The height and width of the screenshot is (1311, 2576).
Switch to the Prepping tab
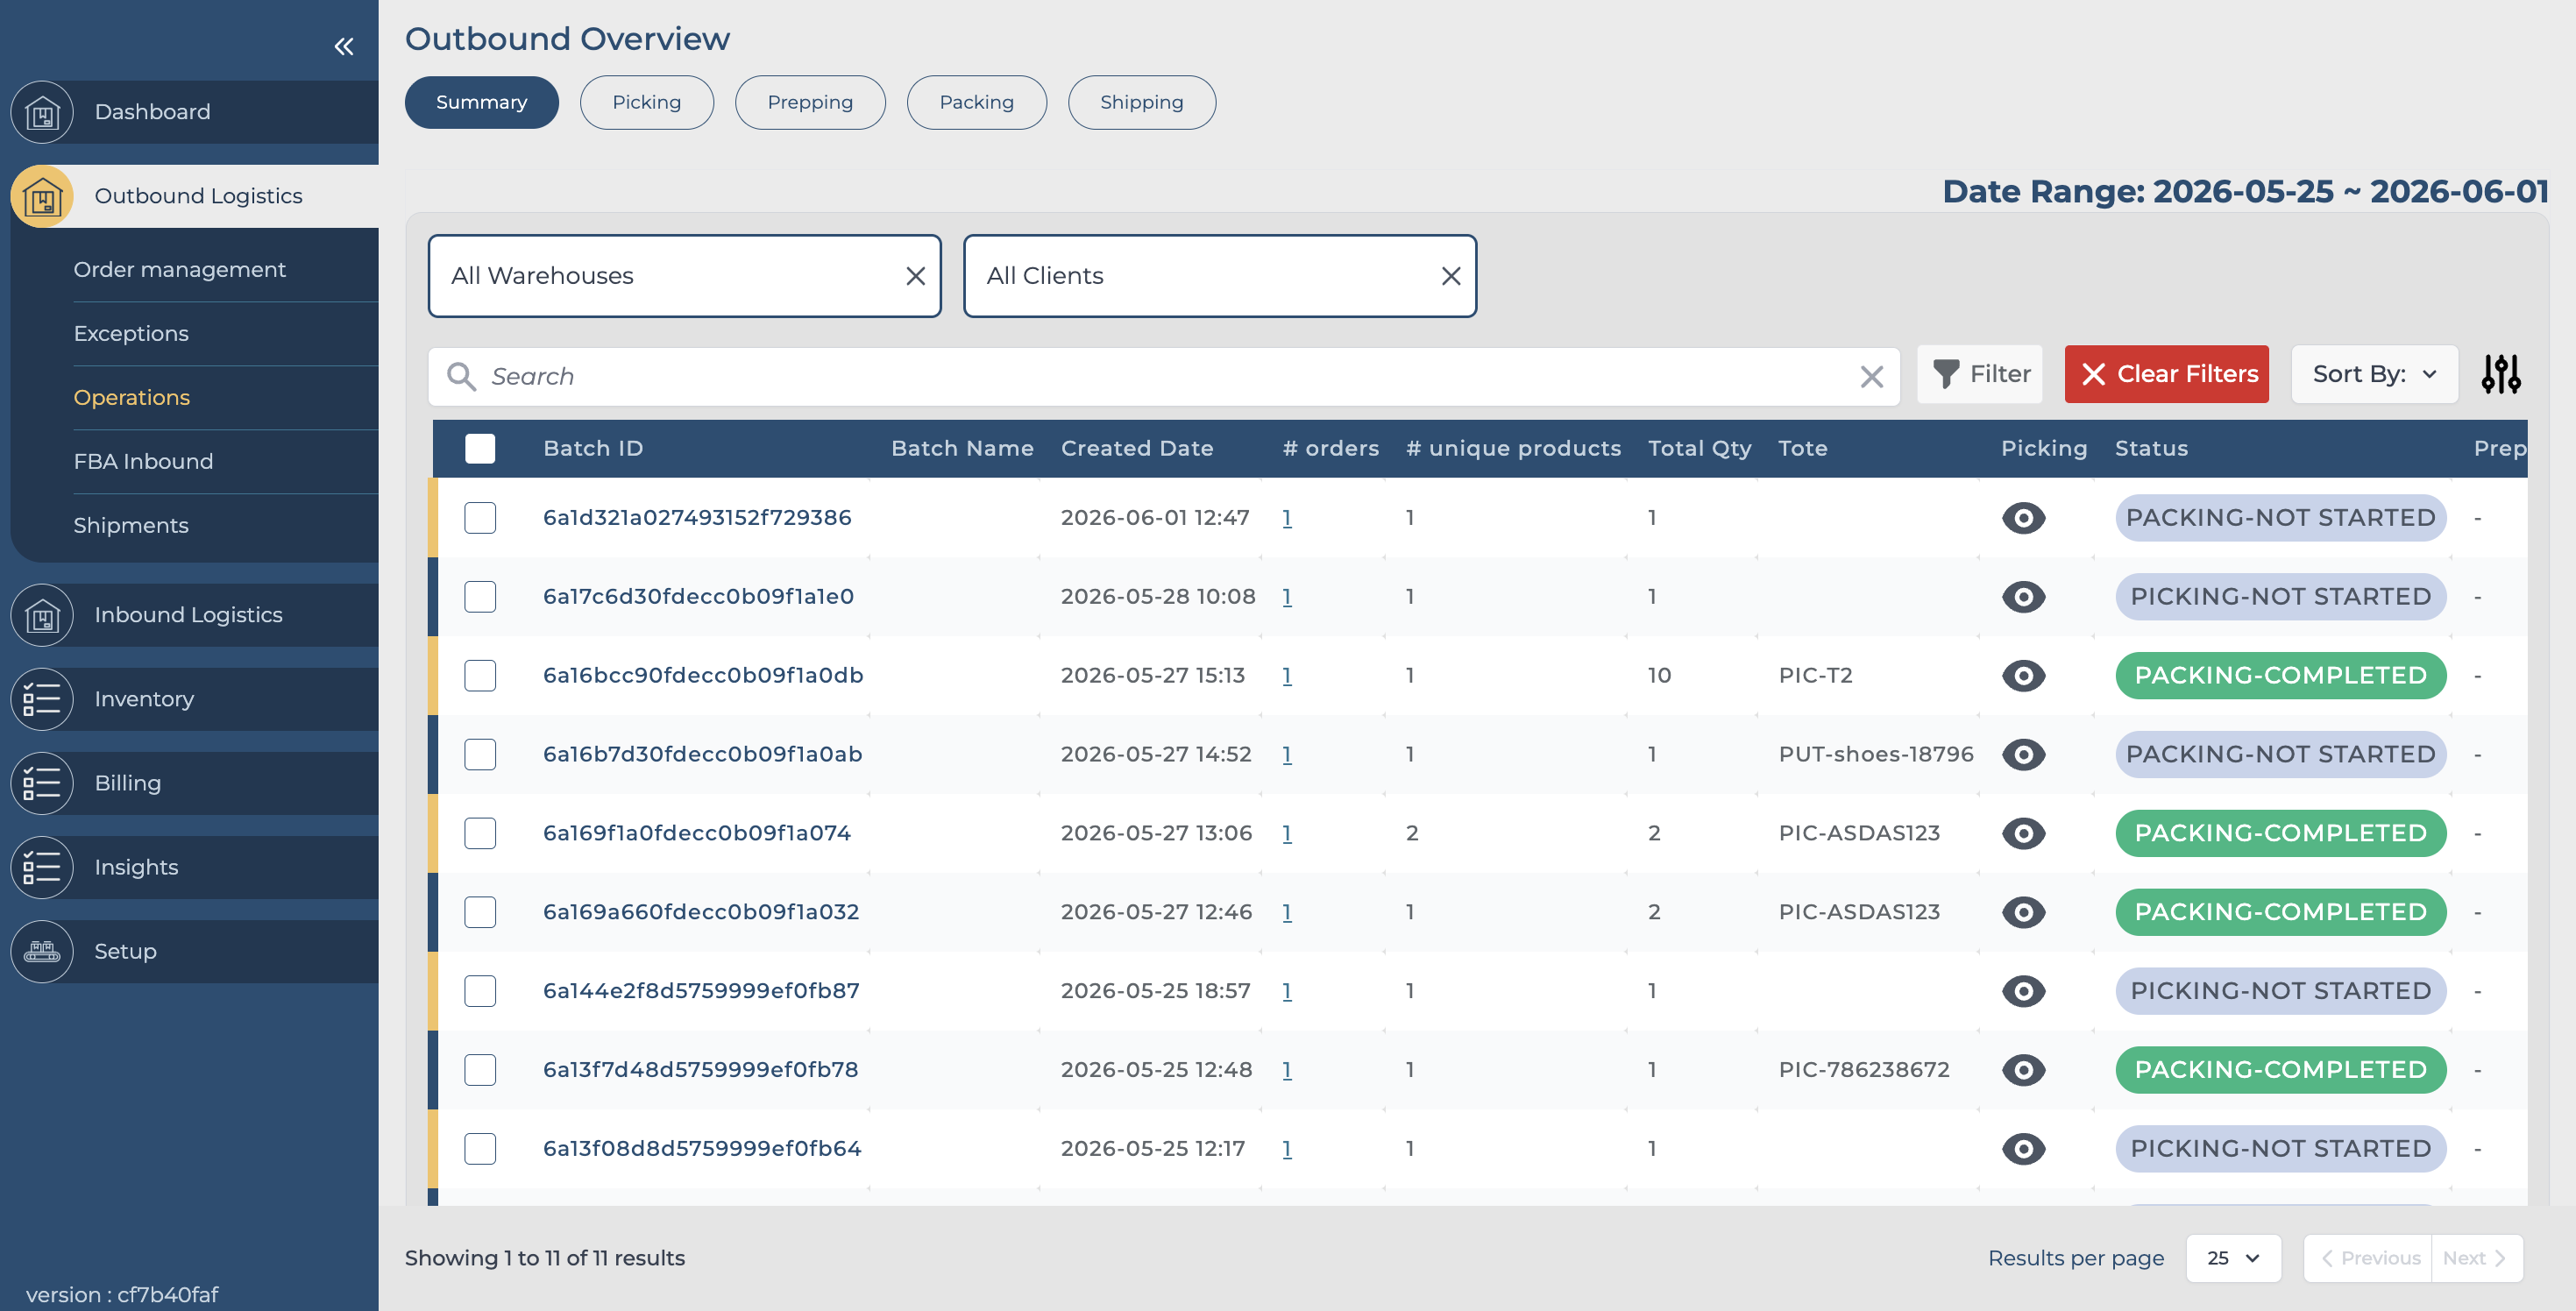click(810, 103)
